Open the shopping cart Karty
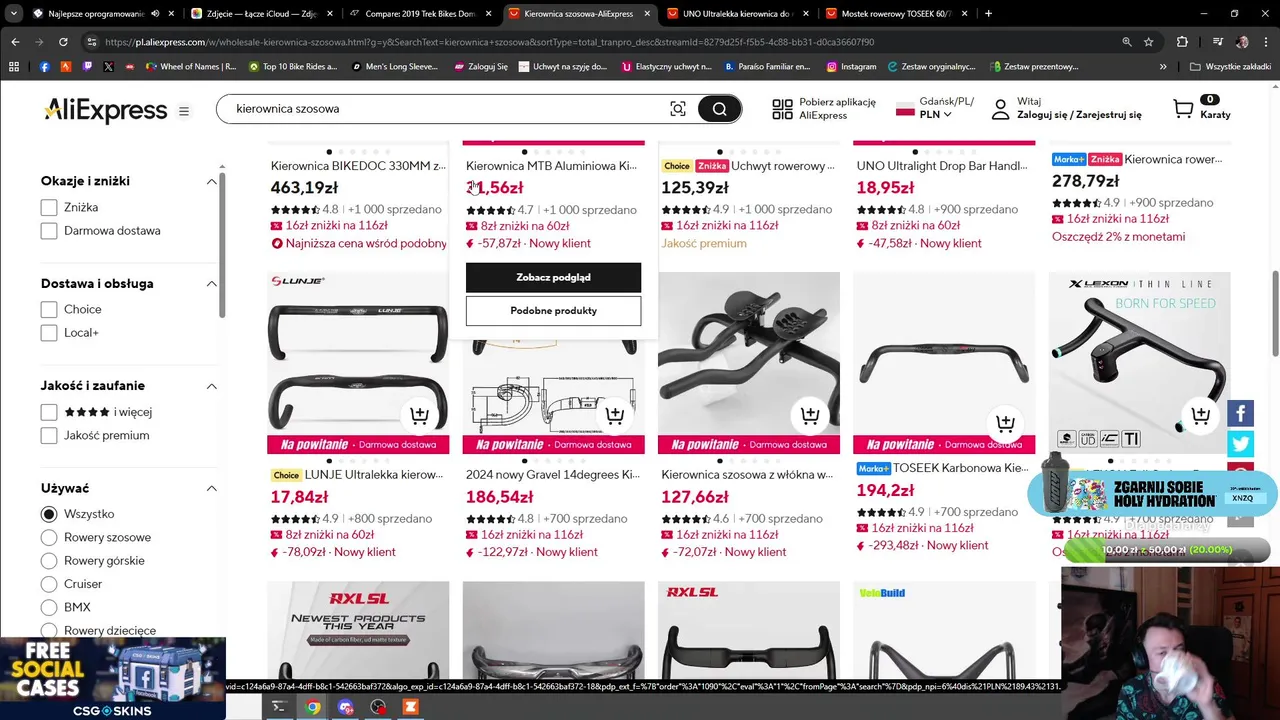This screenshot has height=720, width=1280. (x=1201, y=108)
